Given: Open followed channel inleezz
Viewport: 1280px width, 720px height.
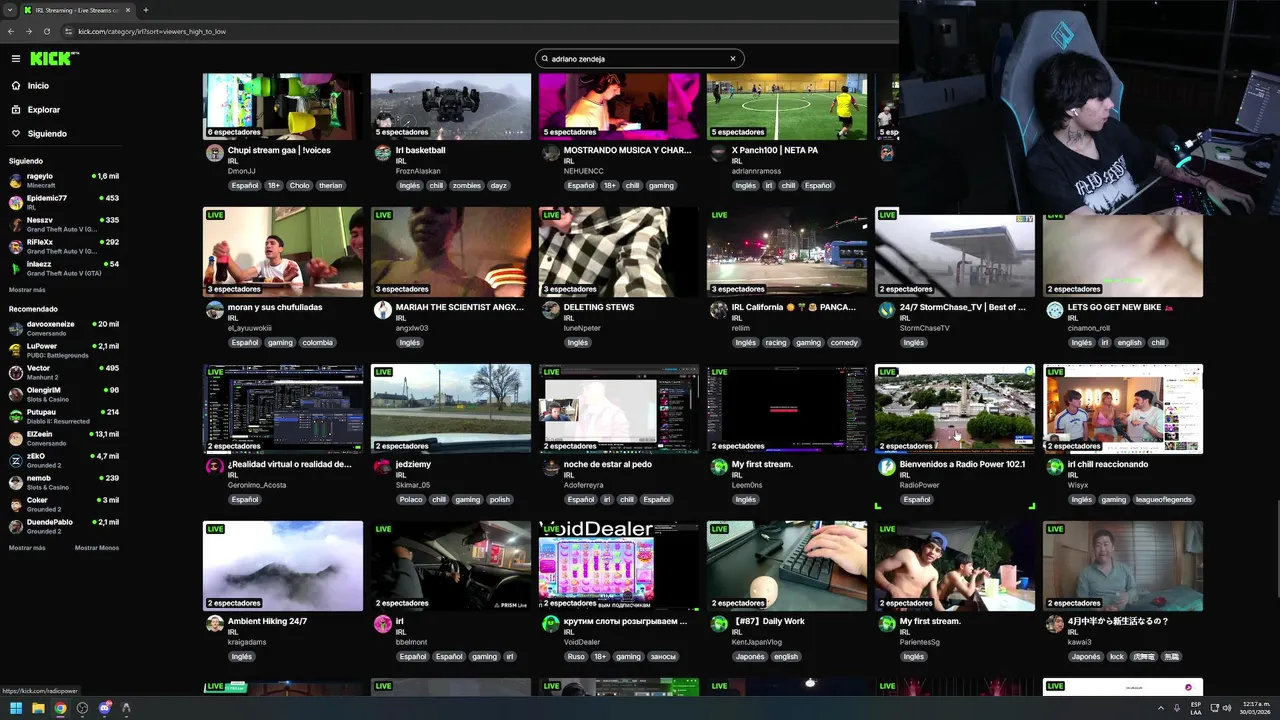Looking at the screenshot, I should 64,268.
